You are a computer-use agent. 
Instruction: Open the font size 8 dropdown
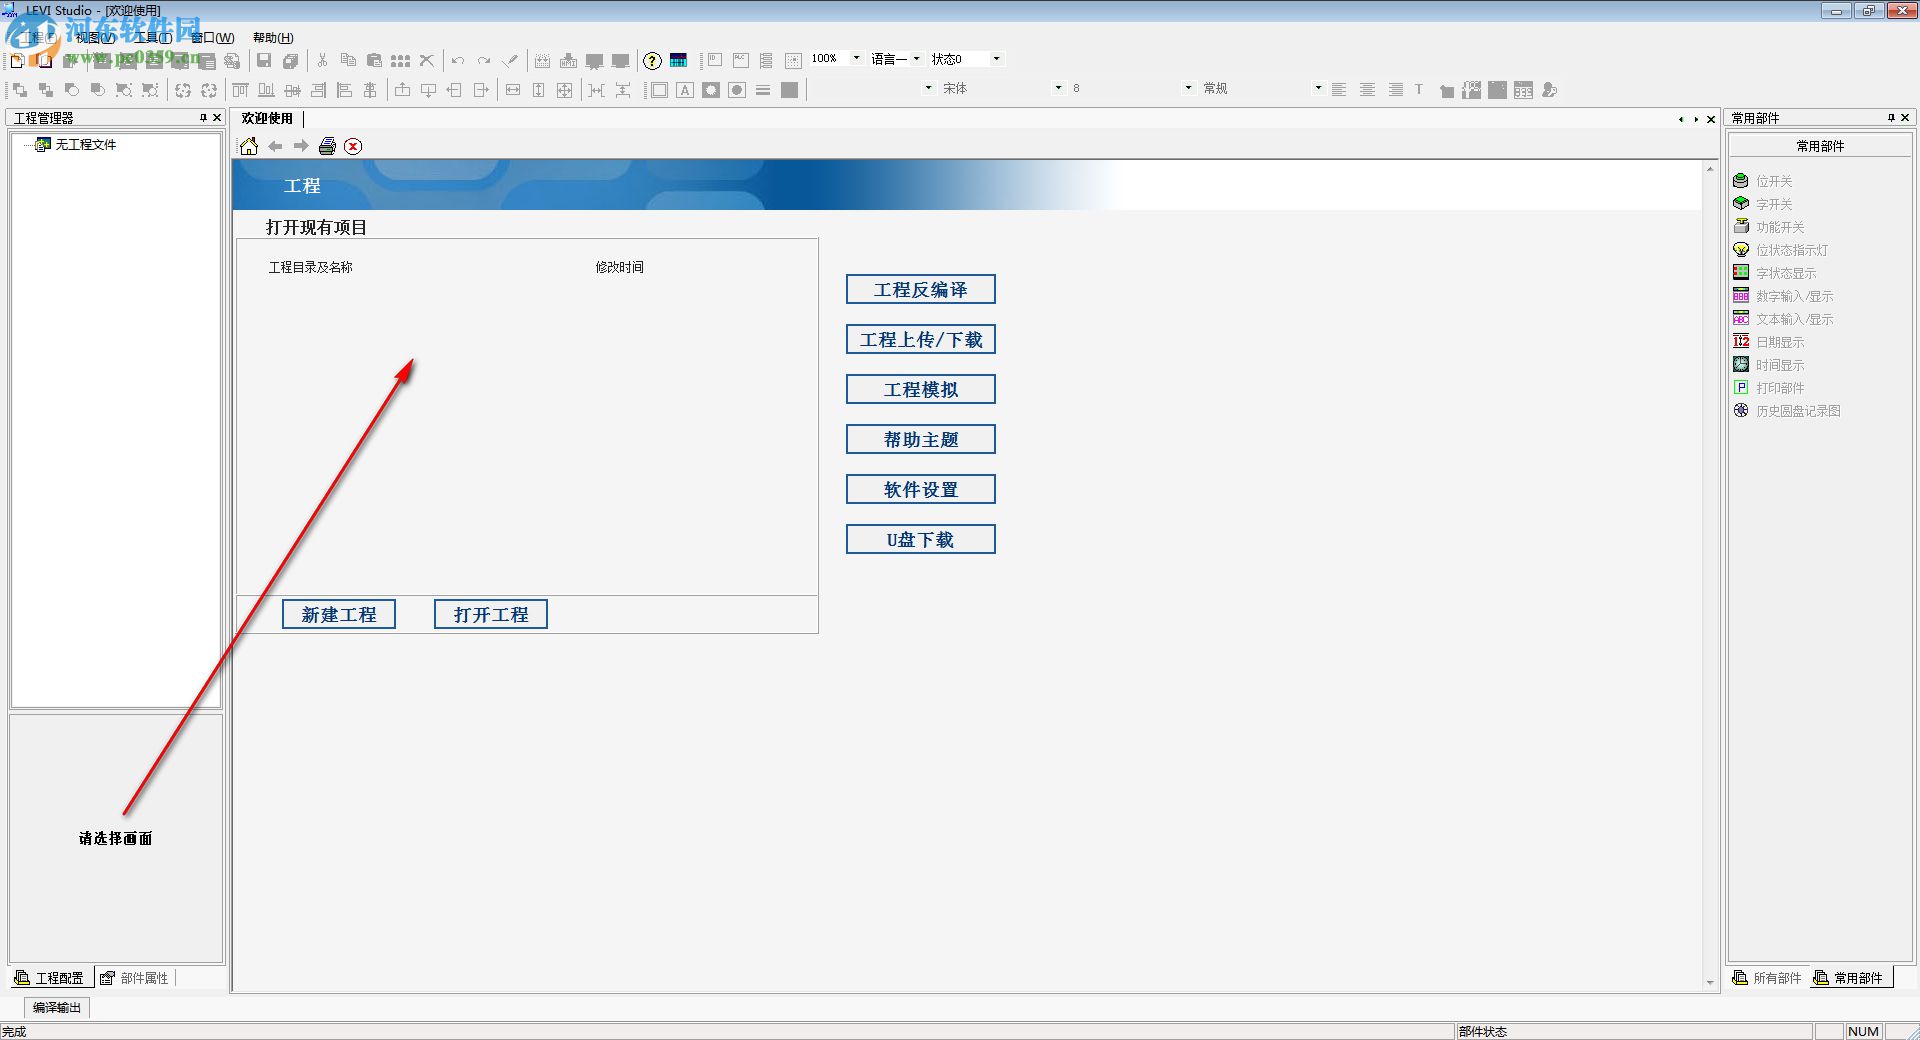1188,88
